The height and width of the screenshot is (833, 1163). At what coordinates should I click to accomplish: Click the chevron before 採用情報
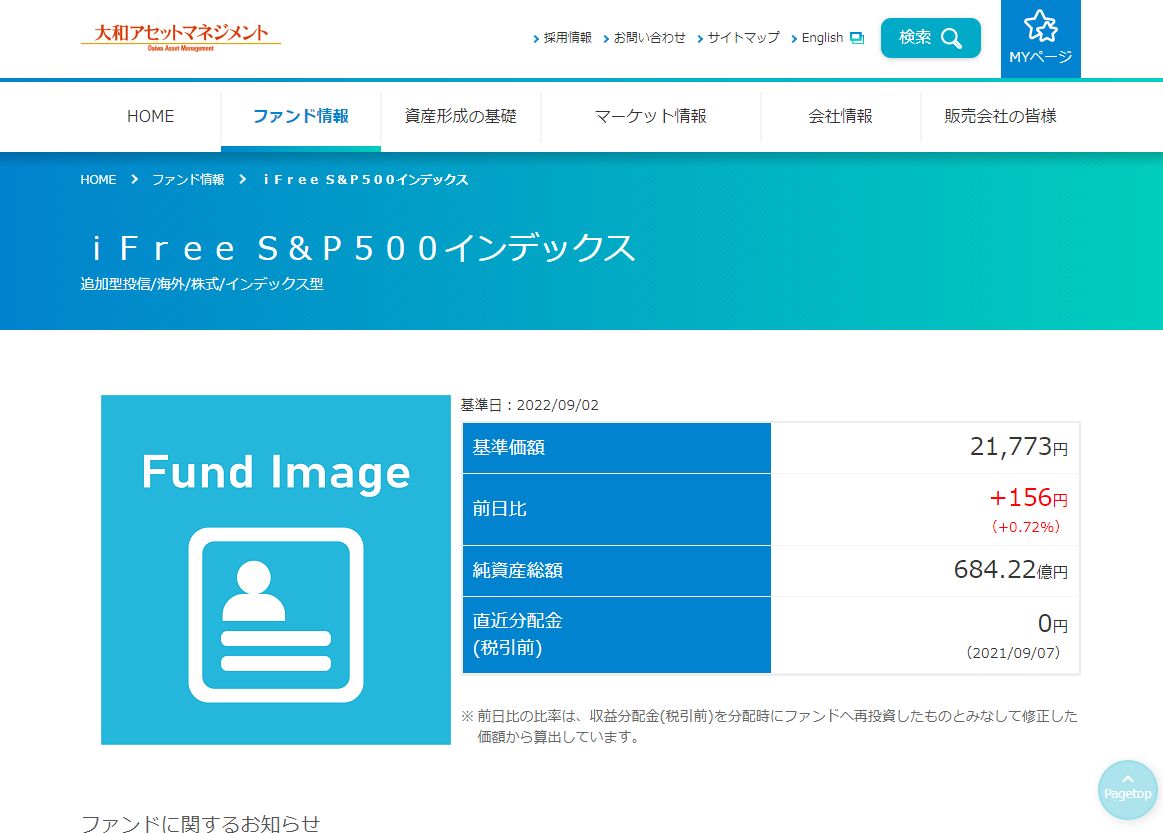point(536,39)
